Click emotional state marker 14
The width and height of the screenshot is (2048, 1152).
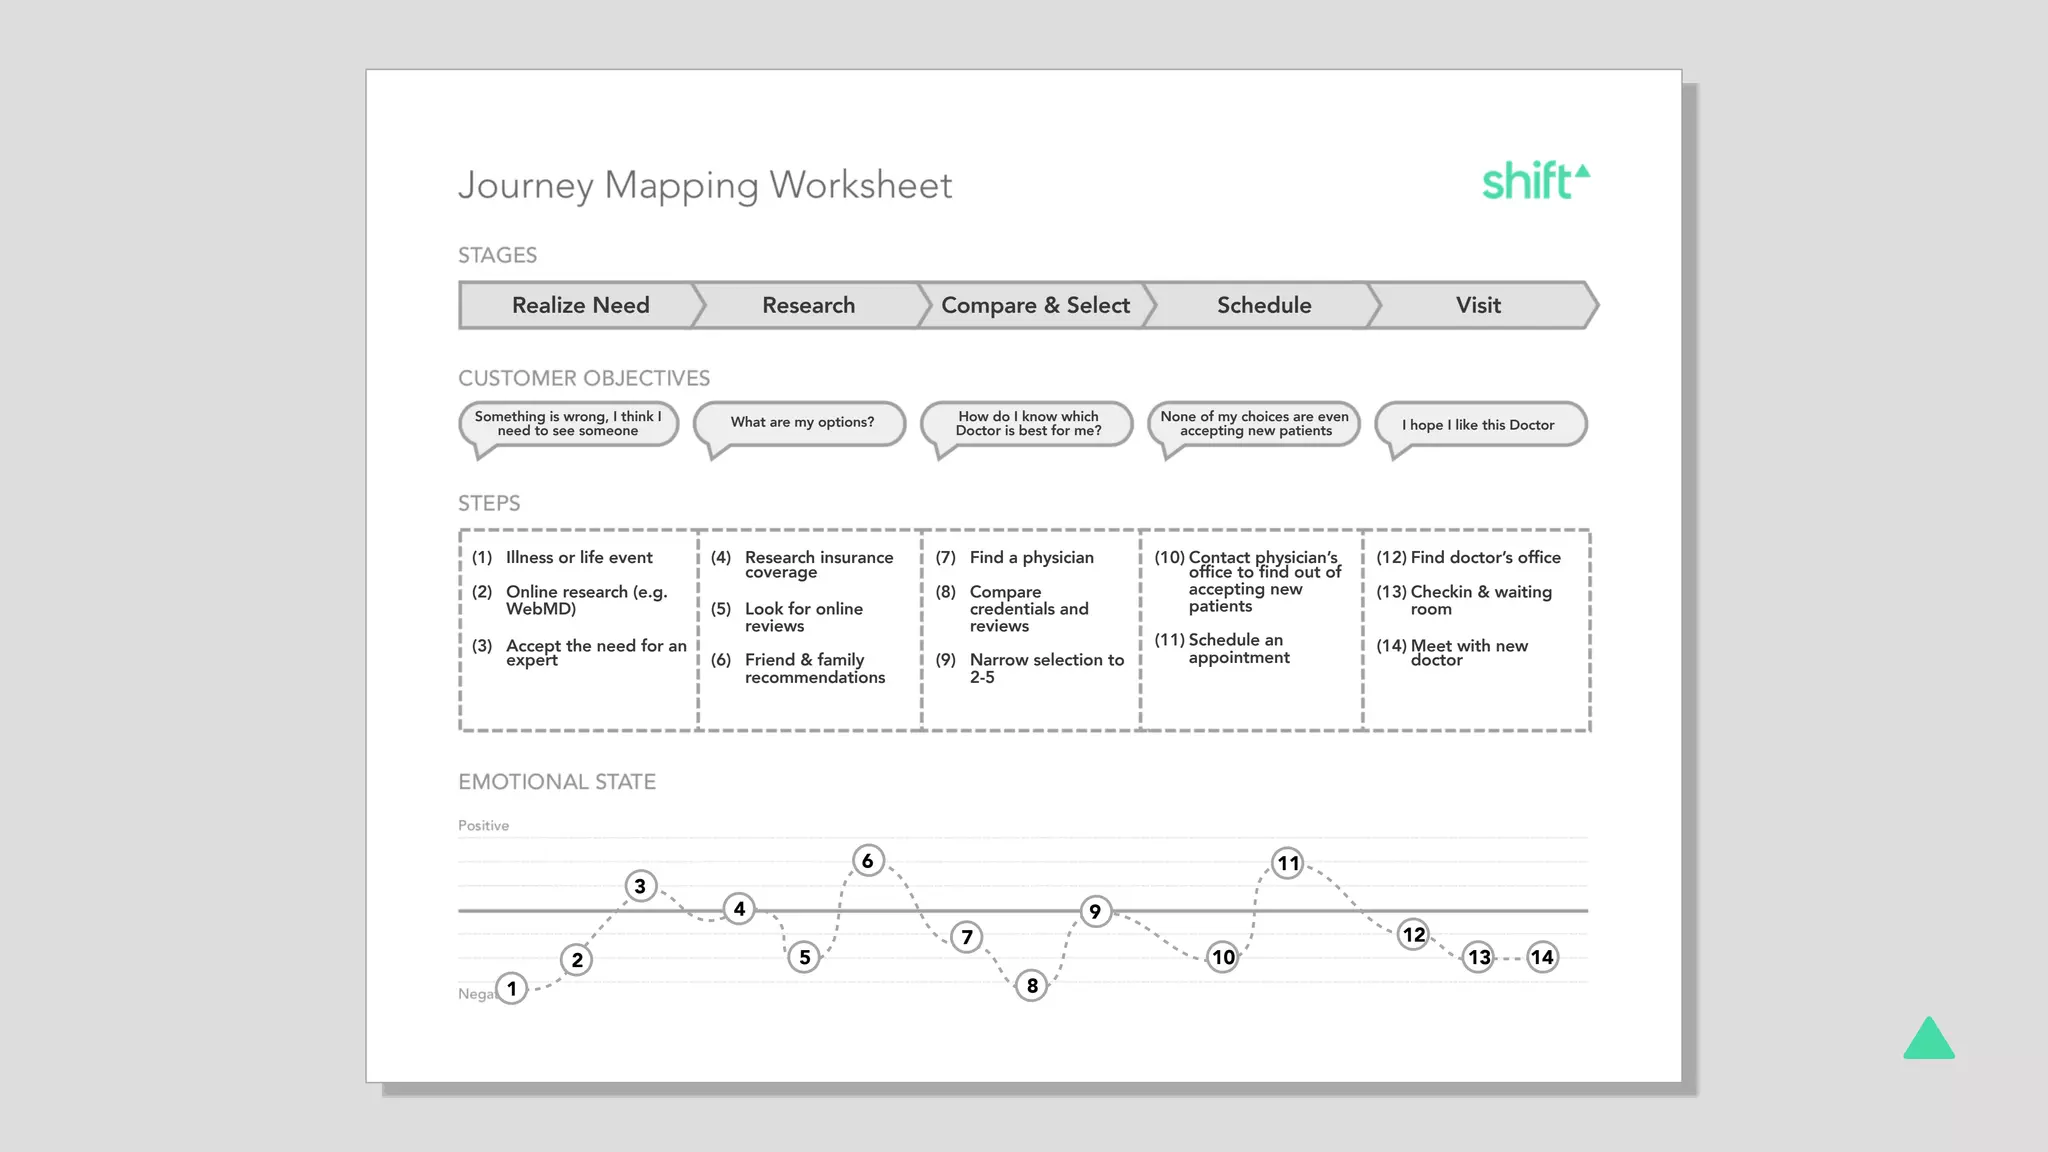[x=1542, y=957]
